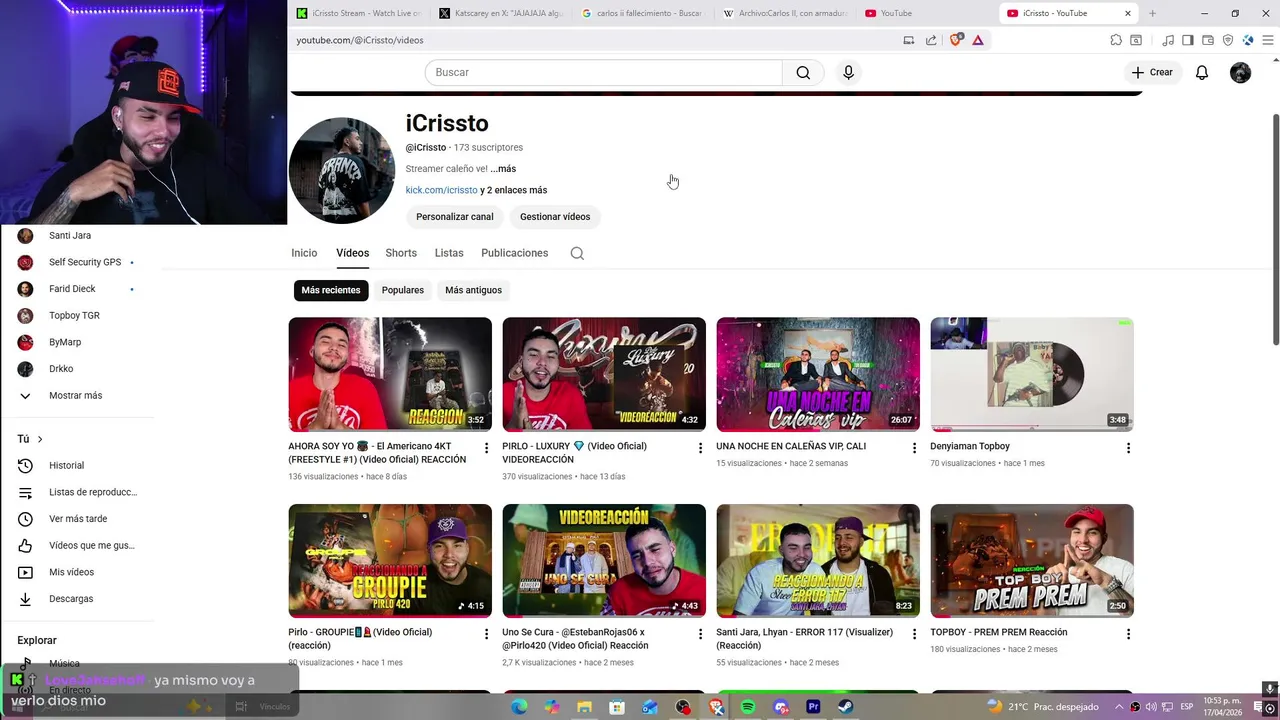1280x720 pixels.
Task: Toggle the browser sidebar panel icon
Action: pos(1187,40)
